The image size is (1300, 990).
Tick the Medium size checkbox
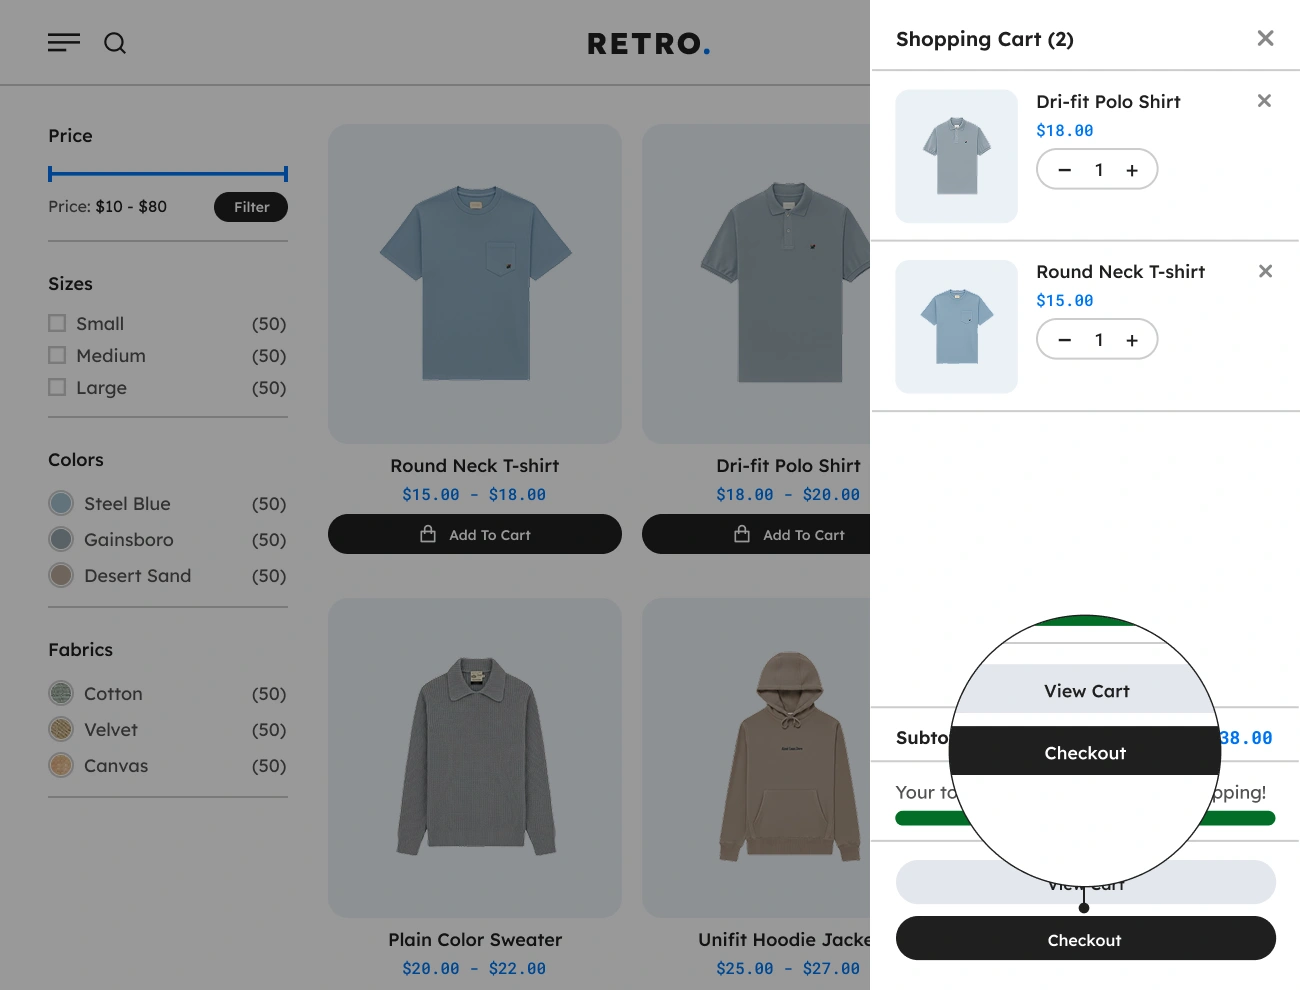coord(57,355)
